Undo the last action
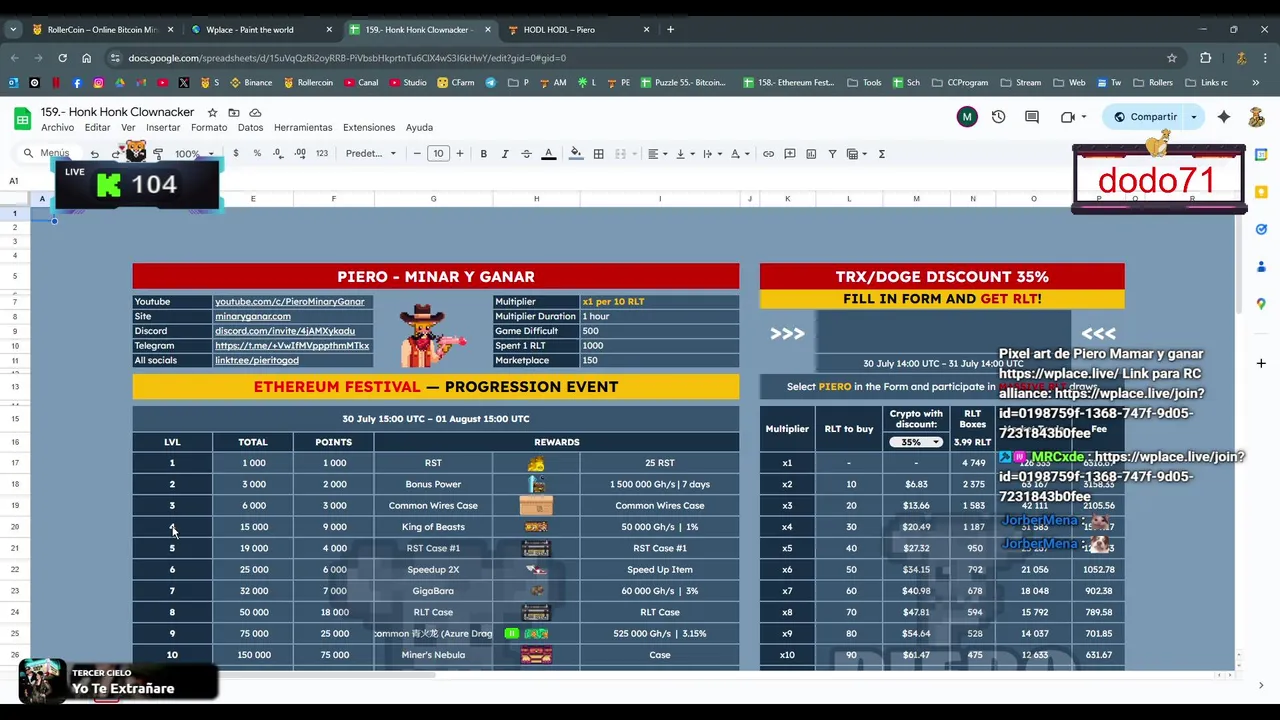 click(x=94, y=154)
